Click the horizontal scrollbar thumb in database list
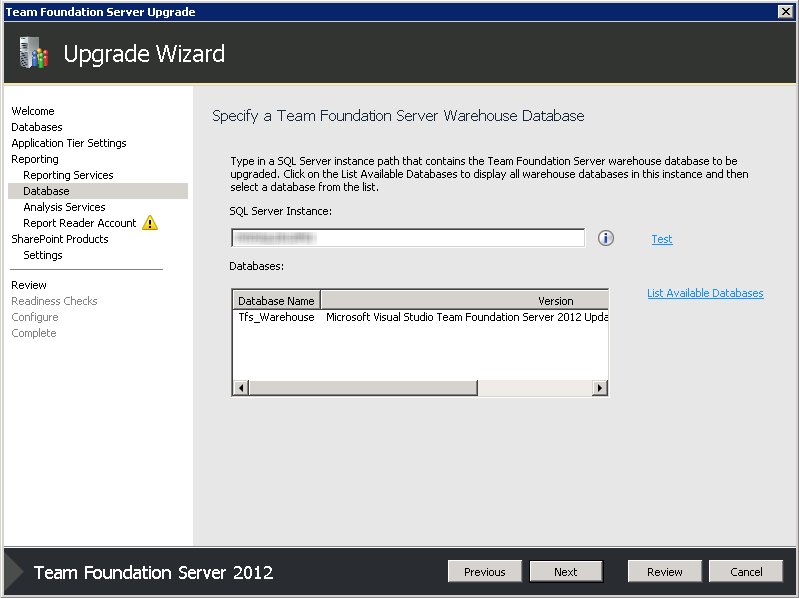Image resolution: width=799 pixels, height=598 pixels. [363, 388]
